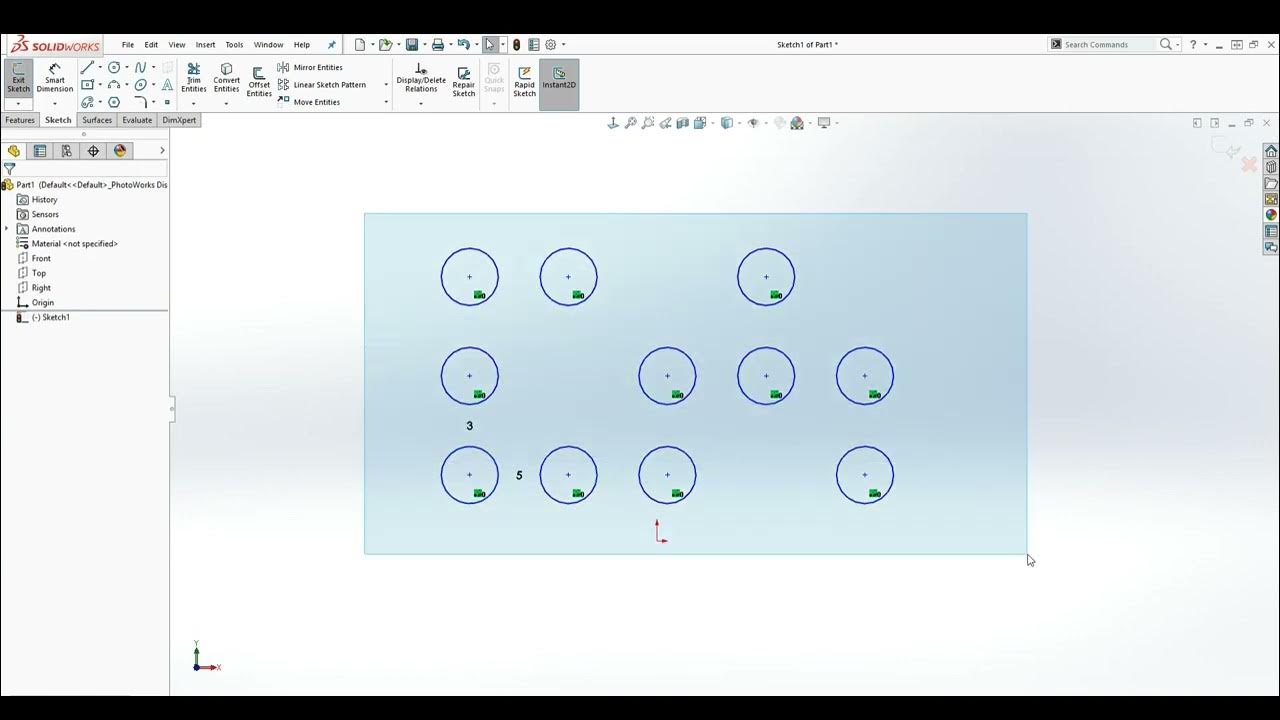This screenshot has width=1280, height=720.
Task: Expand the Move Entities dropdown arrow
Action: (x=386, y=102)
